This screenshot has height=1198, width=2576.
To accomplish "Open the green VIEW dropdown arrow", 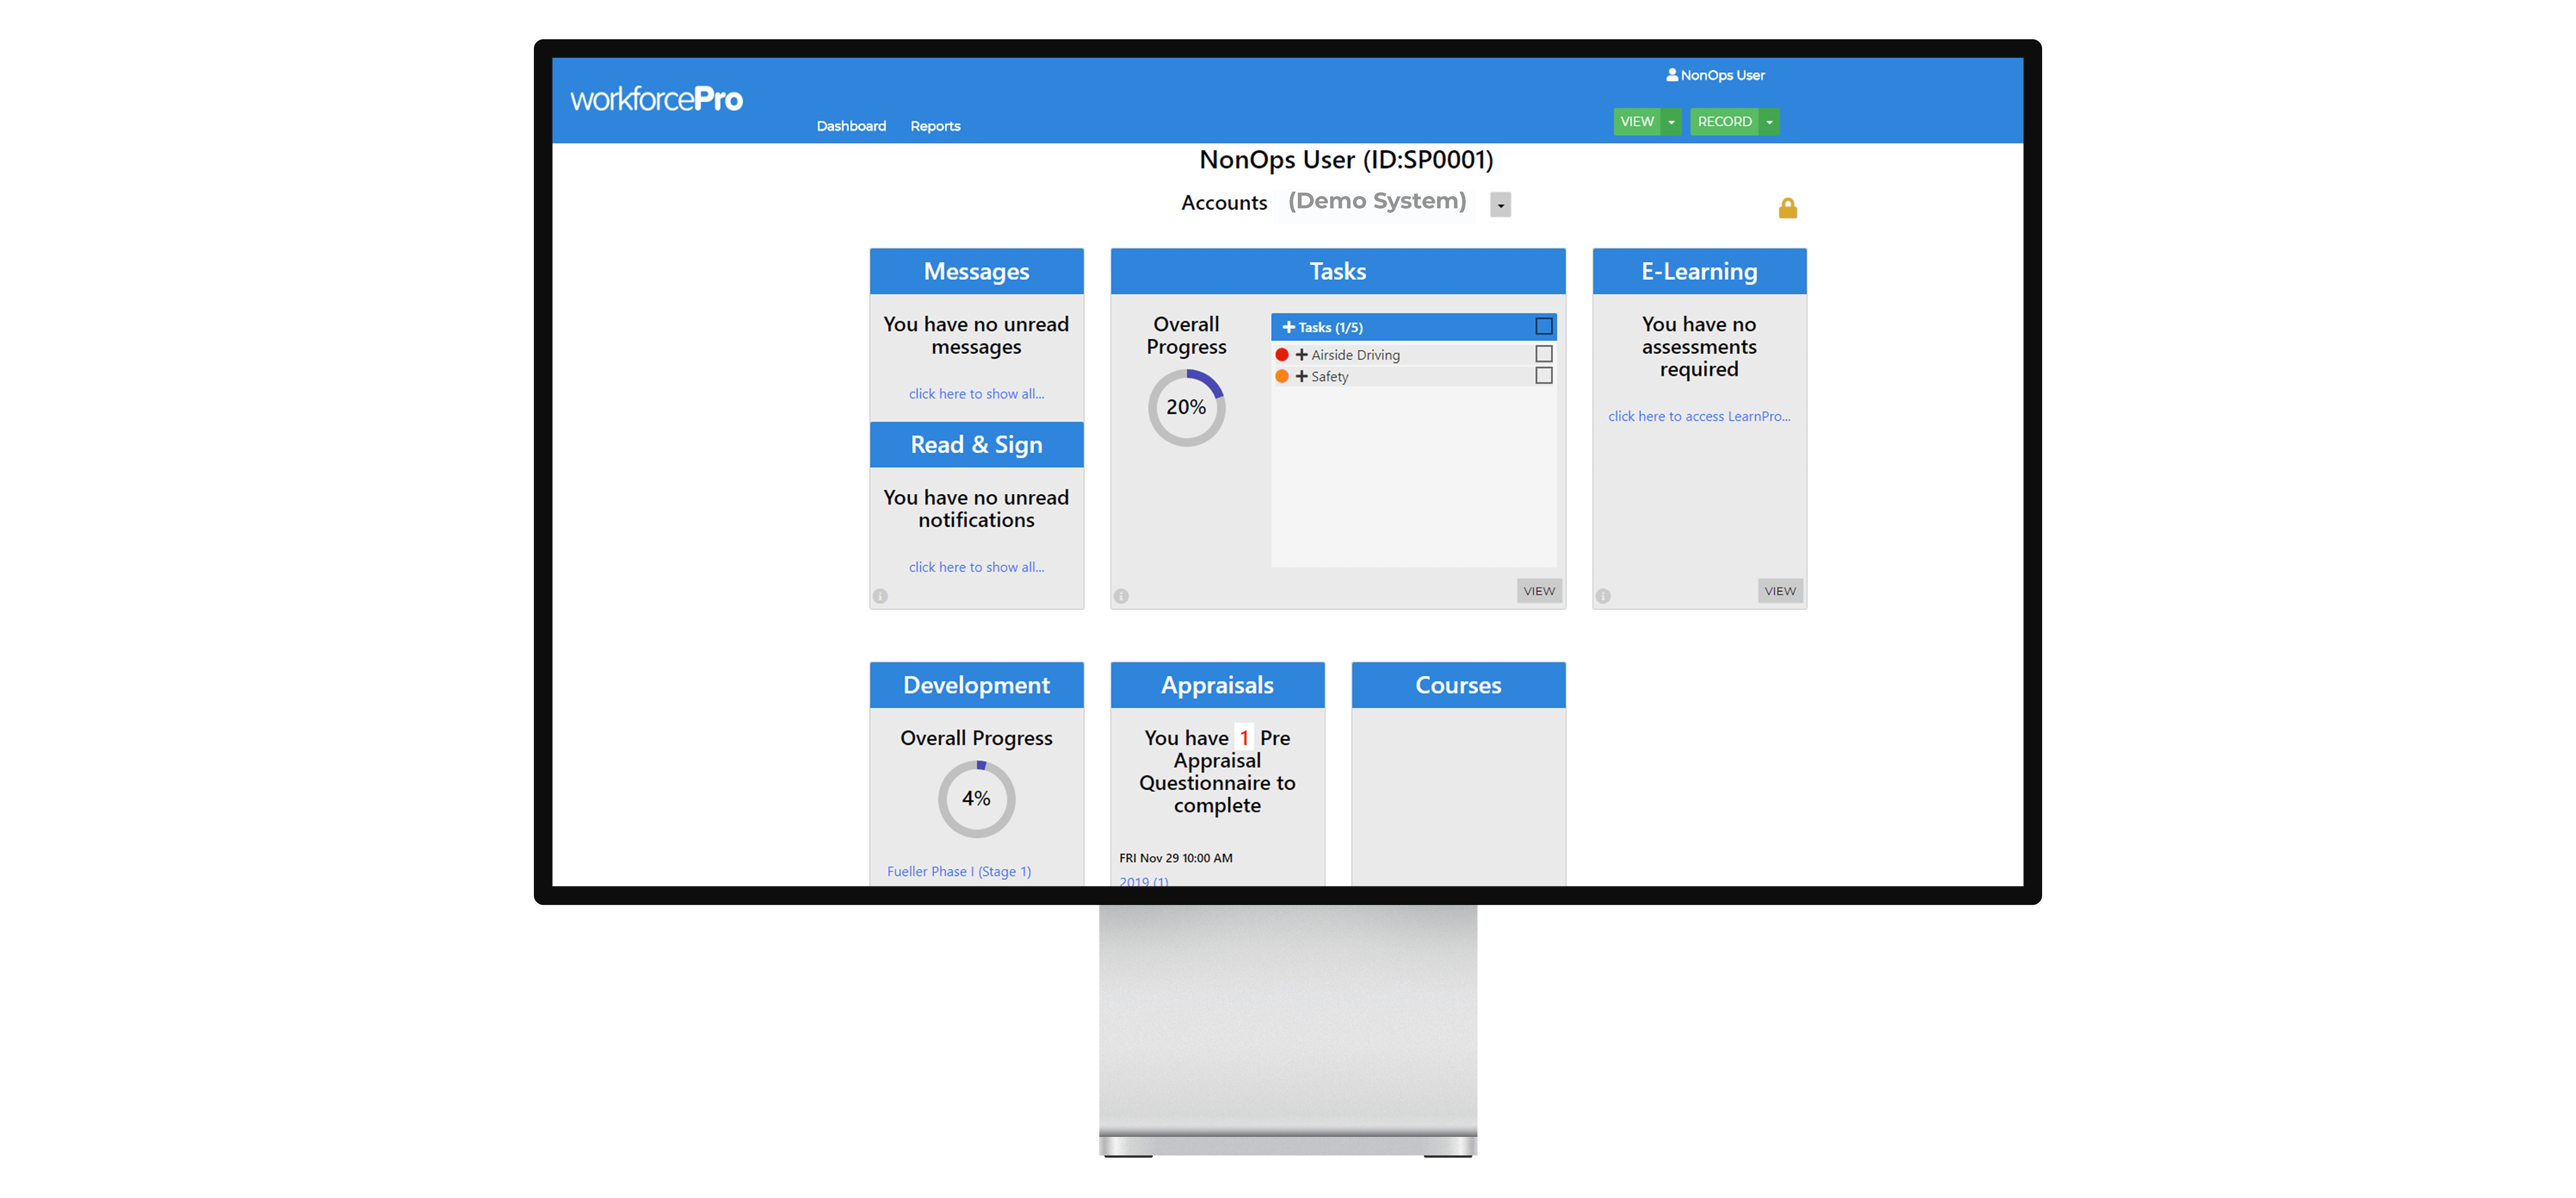I will pyautogui.click(x=1671, y=122).
